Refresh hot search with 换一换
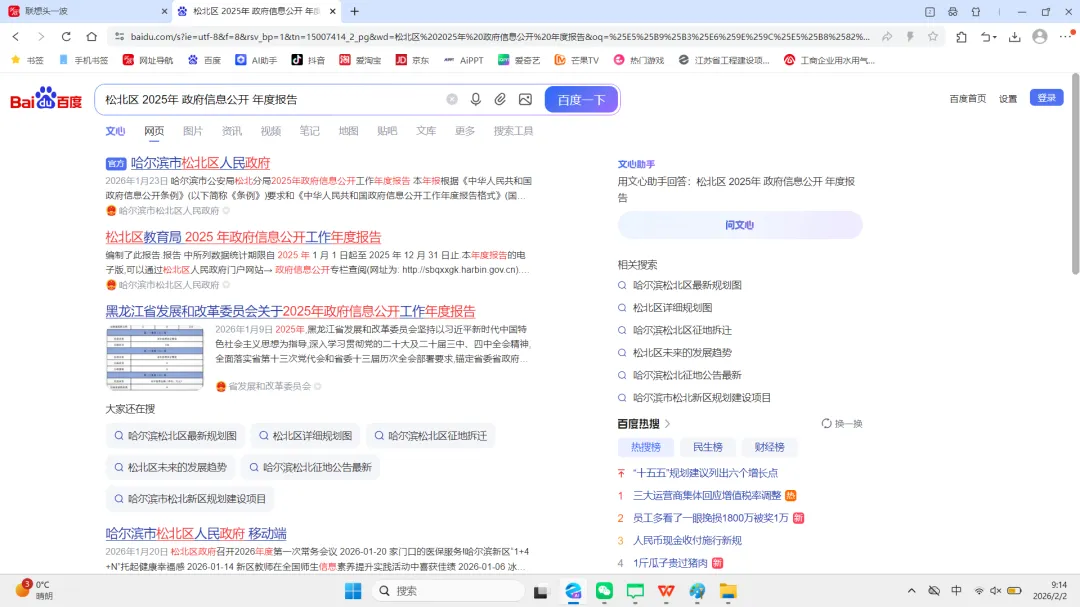The height and width of the screenshot is (607, 1080). (842, 424)
